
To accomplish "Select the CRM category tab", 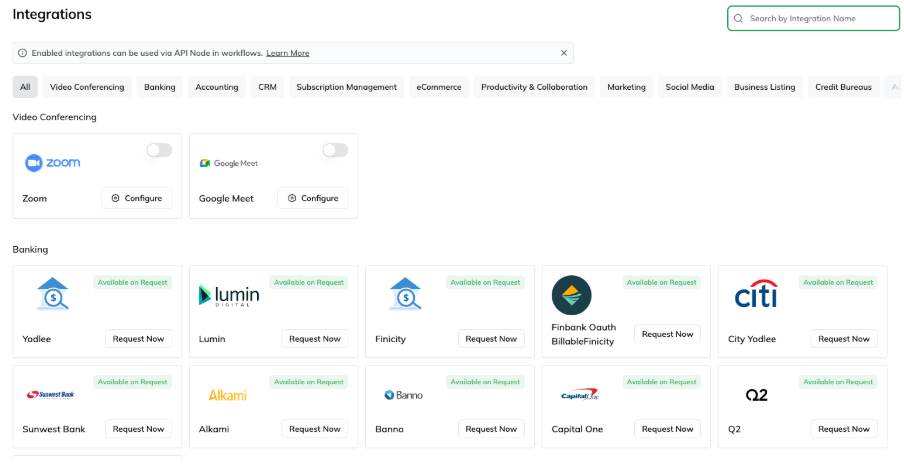I will 268,87.
